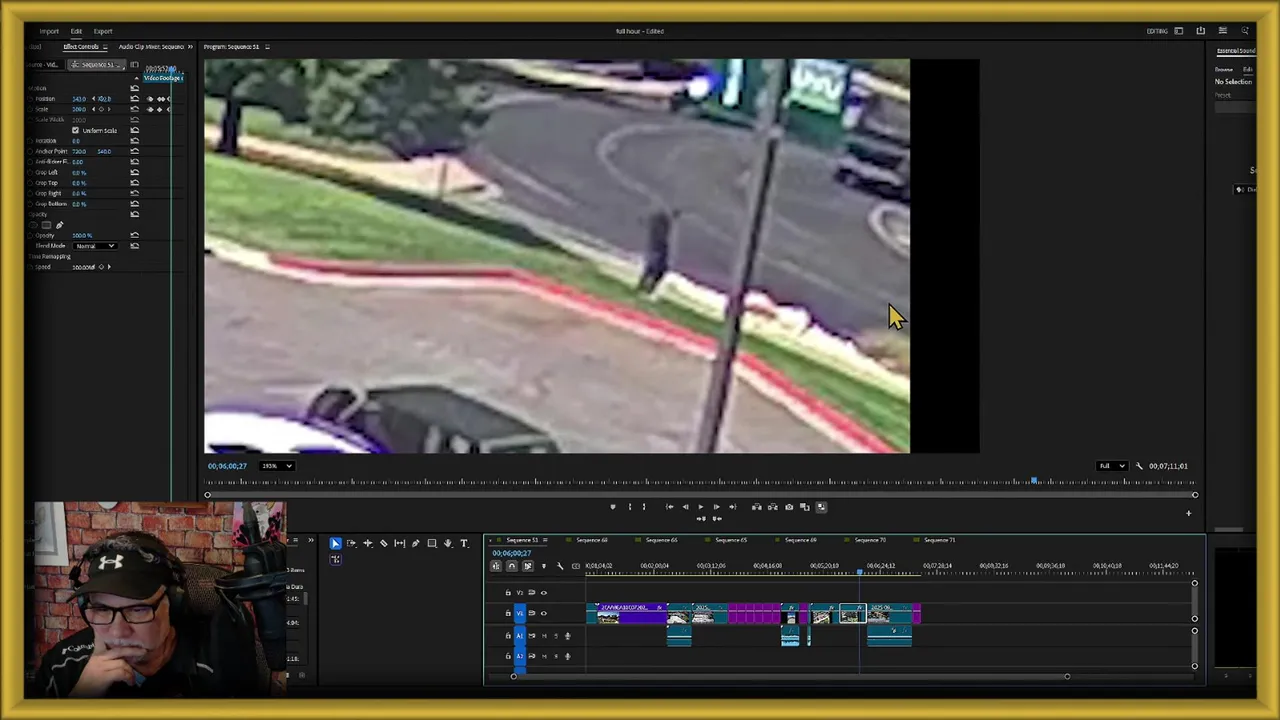
Task: Expand Speed property arrow under Time Remapping
Action: 109,267
